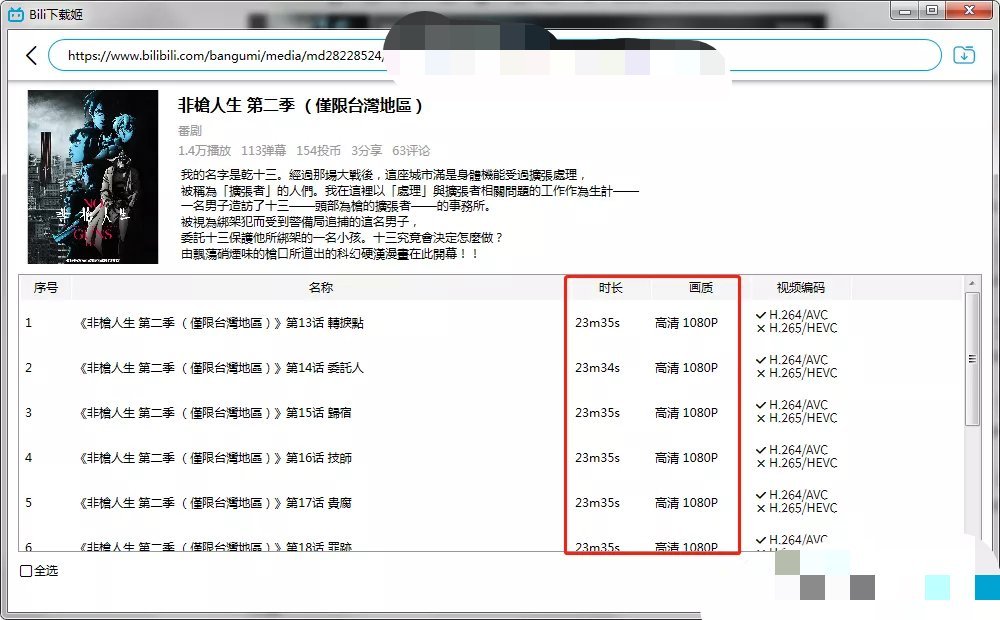Select the 第14话 委託人 episode row
This screenshot has width=1000, height=620.
(491, 368)
